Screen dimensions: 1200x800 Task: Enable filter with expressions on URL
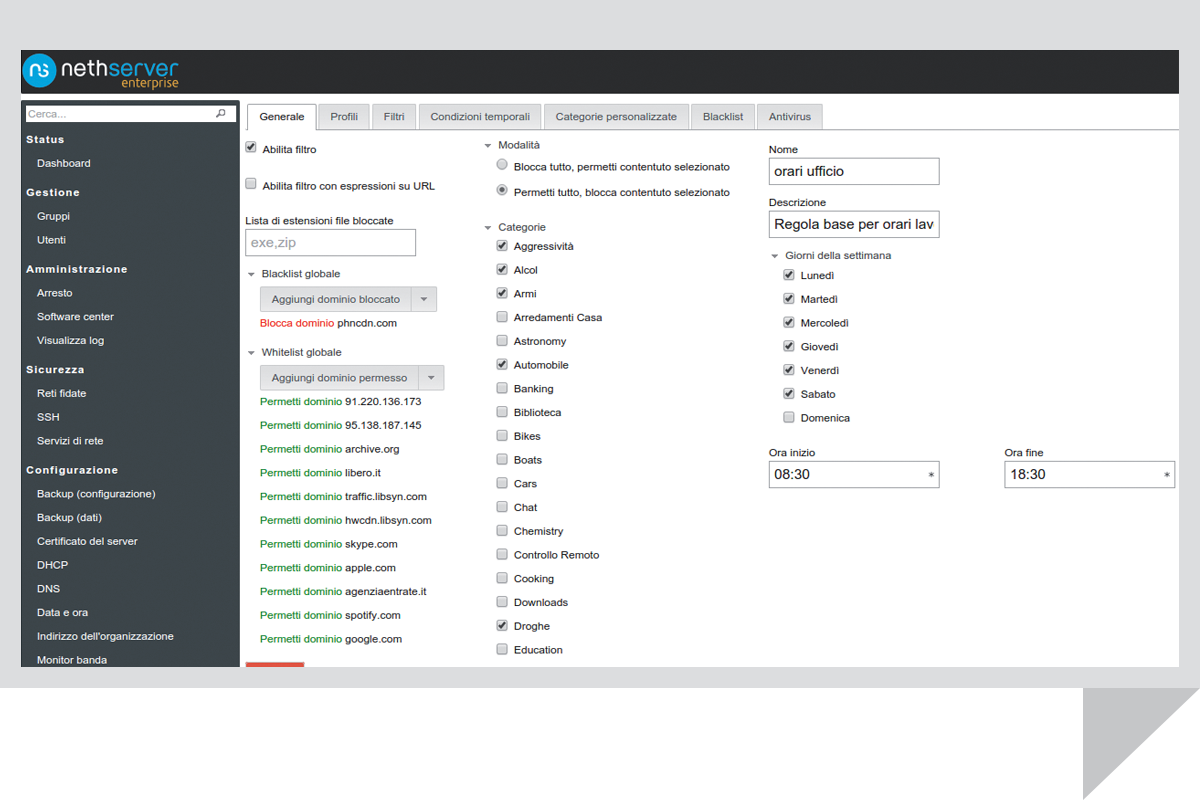pyautogui.click(x=251, y=185)
